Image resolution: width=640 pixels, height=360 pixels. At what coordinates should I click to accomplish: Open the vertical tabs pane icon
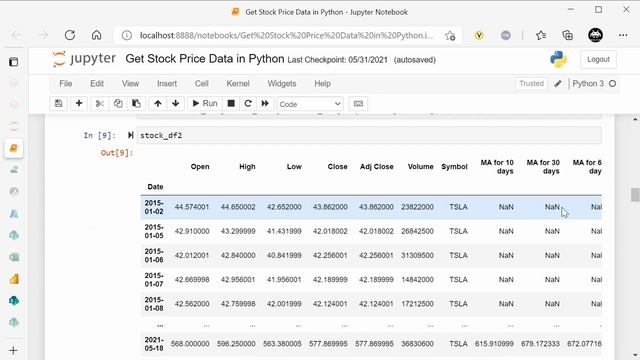pyautogui.click(x=13, y=62)
